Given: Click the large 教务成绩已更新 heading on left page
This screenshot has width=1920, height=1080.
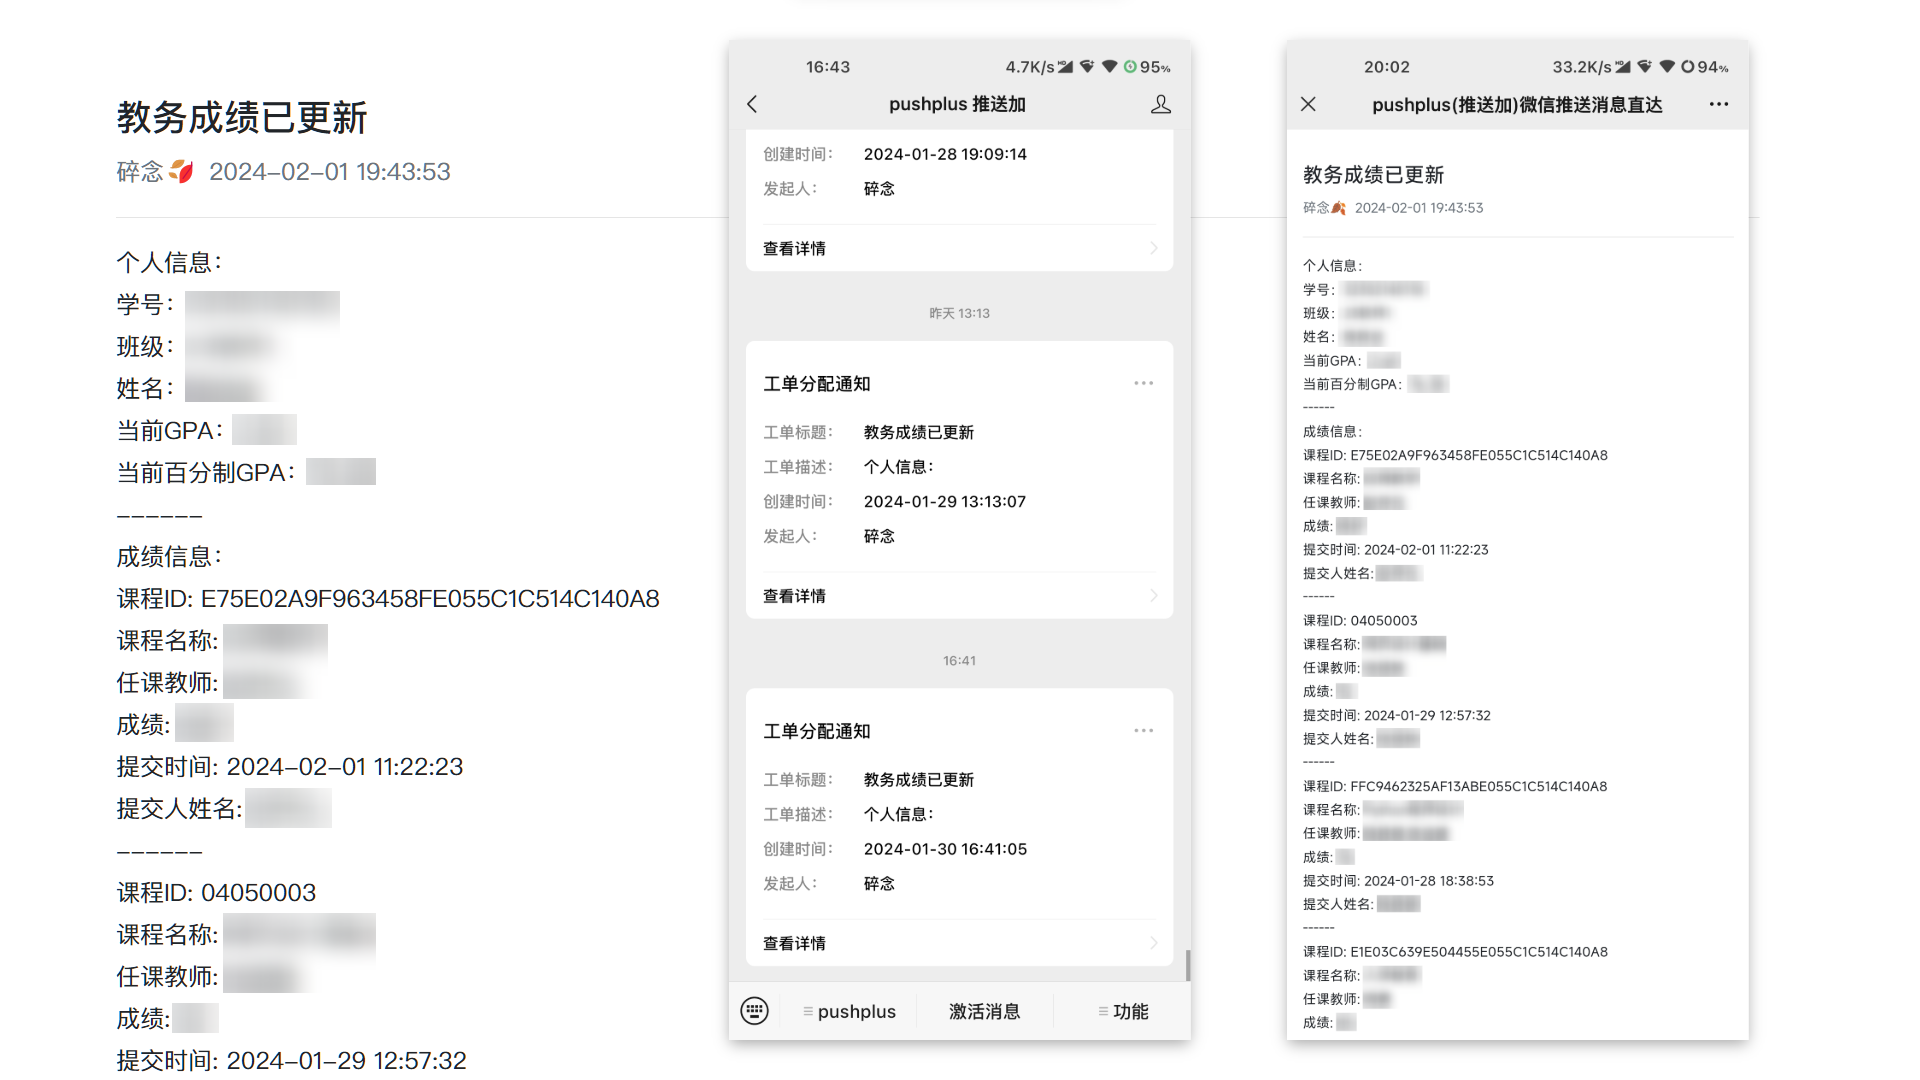Looking at the screenshot, I should pyautogui.click(x=242, y=118).
